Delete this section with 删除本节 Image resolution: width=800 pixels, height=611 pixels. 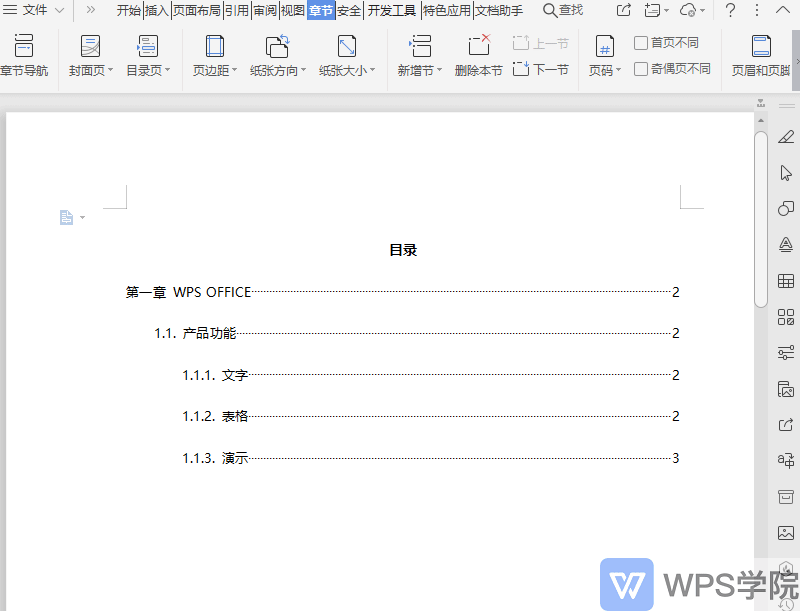(479, 55)
